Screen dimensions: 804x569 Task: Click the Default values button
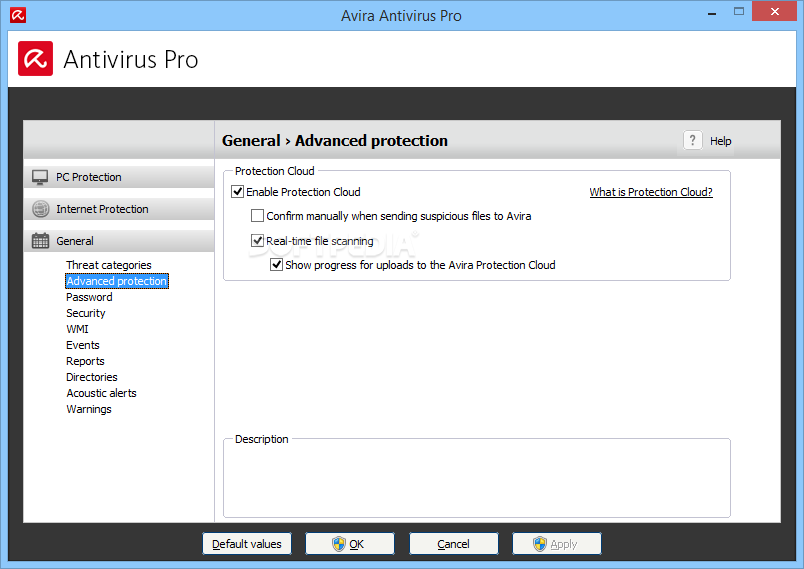247,543
